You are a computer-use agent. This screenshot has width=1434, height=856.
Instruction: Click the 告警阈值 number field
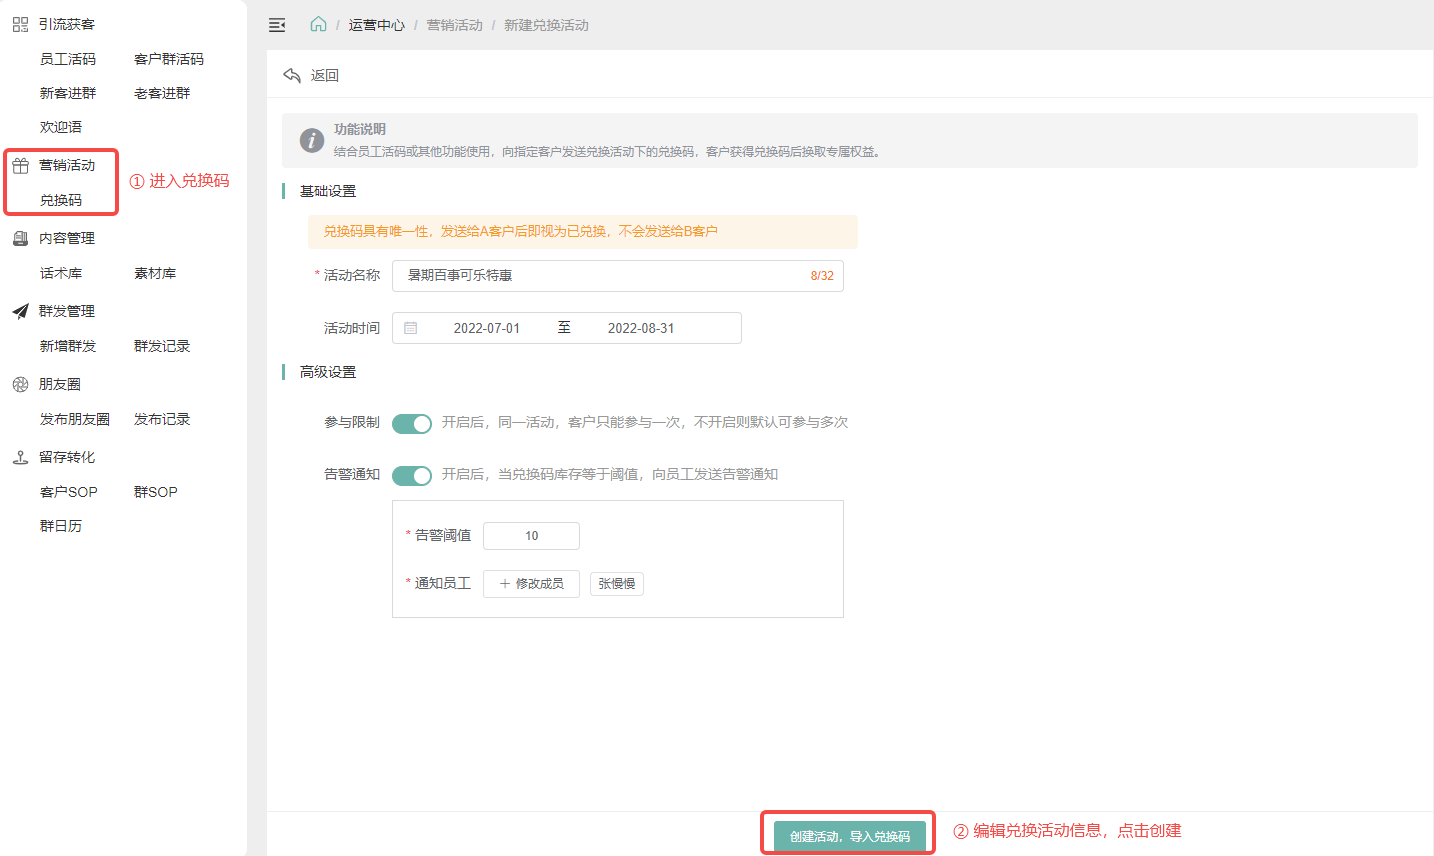pos(531,536)
